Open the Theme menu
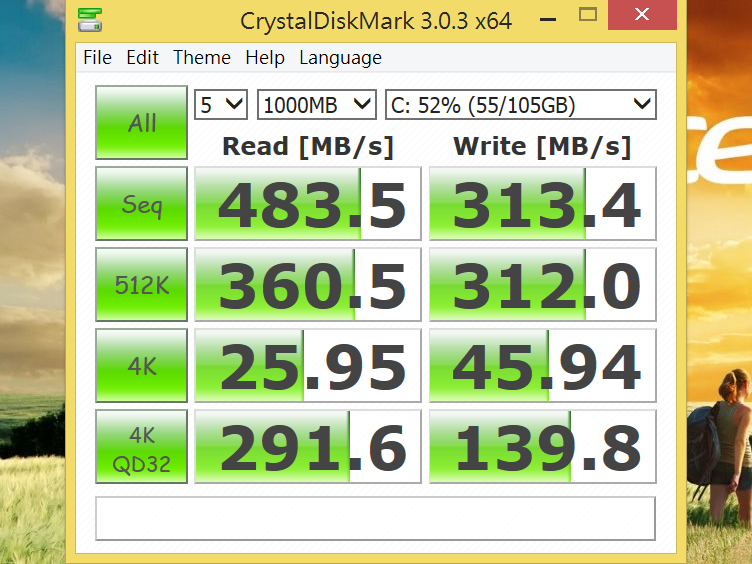 coord(202,58)
